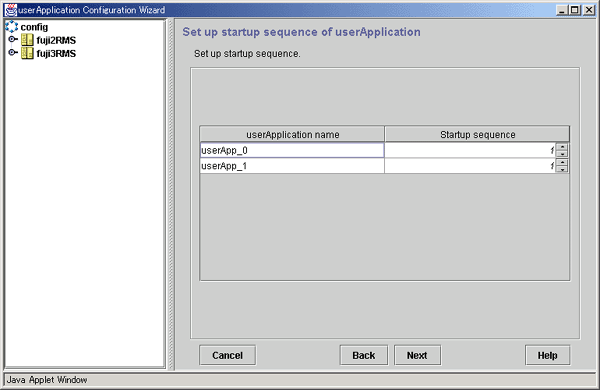The image size is (600, 390).
Task: Cancel the configuration wizard
Action: click(228, 355)
